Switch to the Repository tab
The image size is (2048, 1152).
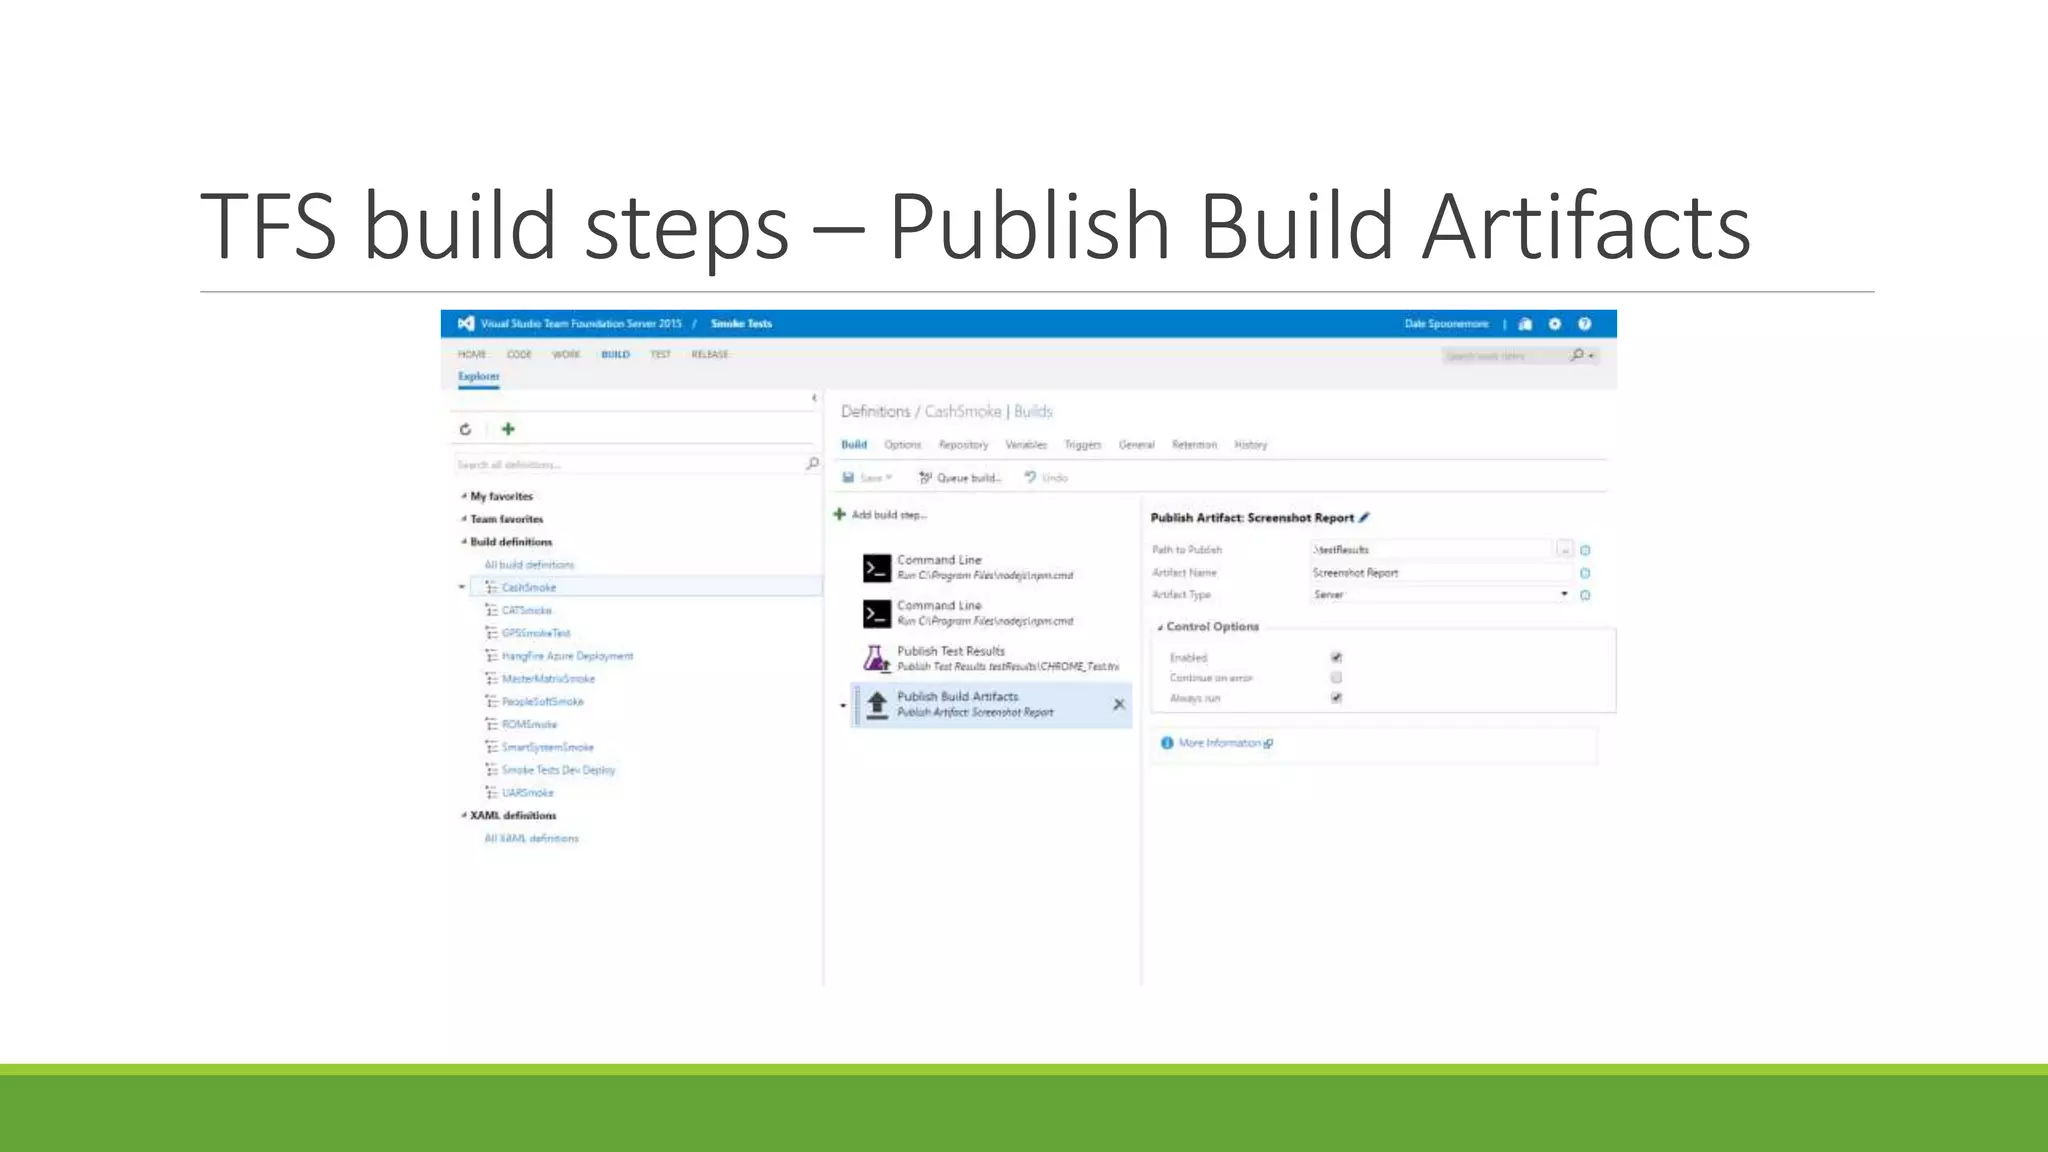click(963, 444)
